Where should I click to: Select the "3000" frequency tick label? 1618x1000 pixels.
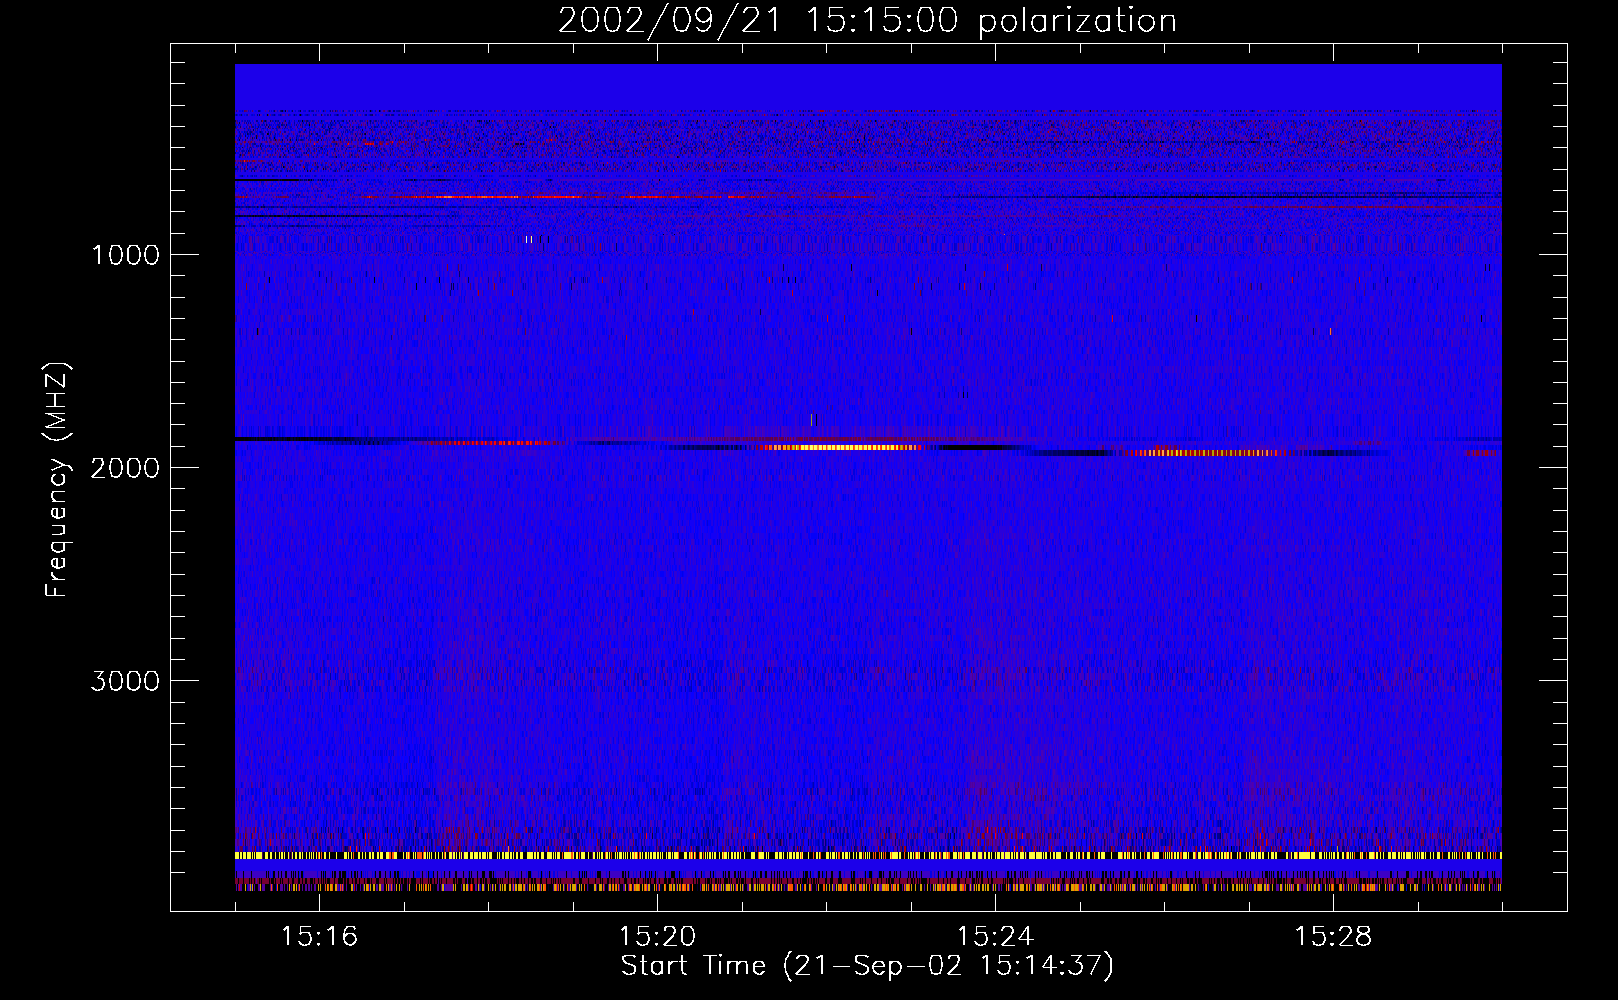tap(125, 681)
